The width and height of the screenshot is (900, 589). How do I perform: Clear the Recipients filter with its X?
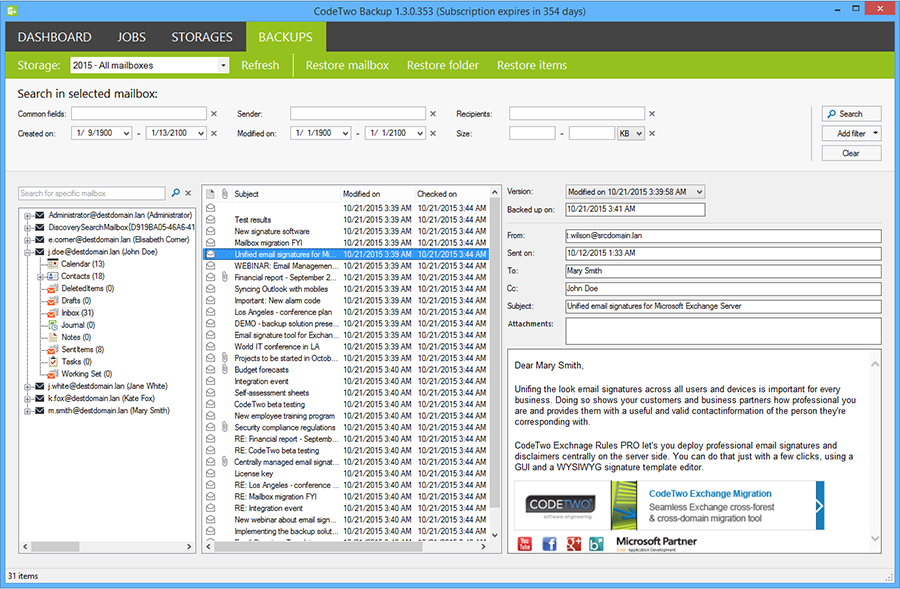coord(652,114)
